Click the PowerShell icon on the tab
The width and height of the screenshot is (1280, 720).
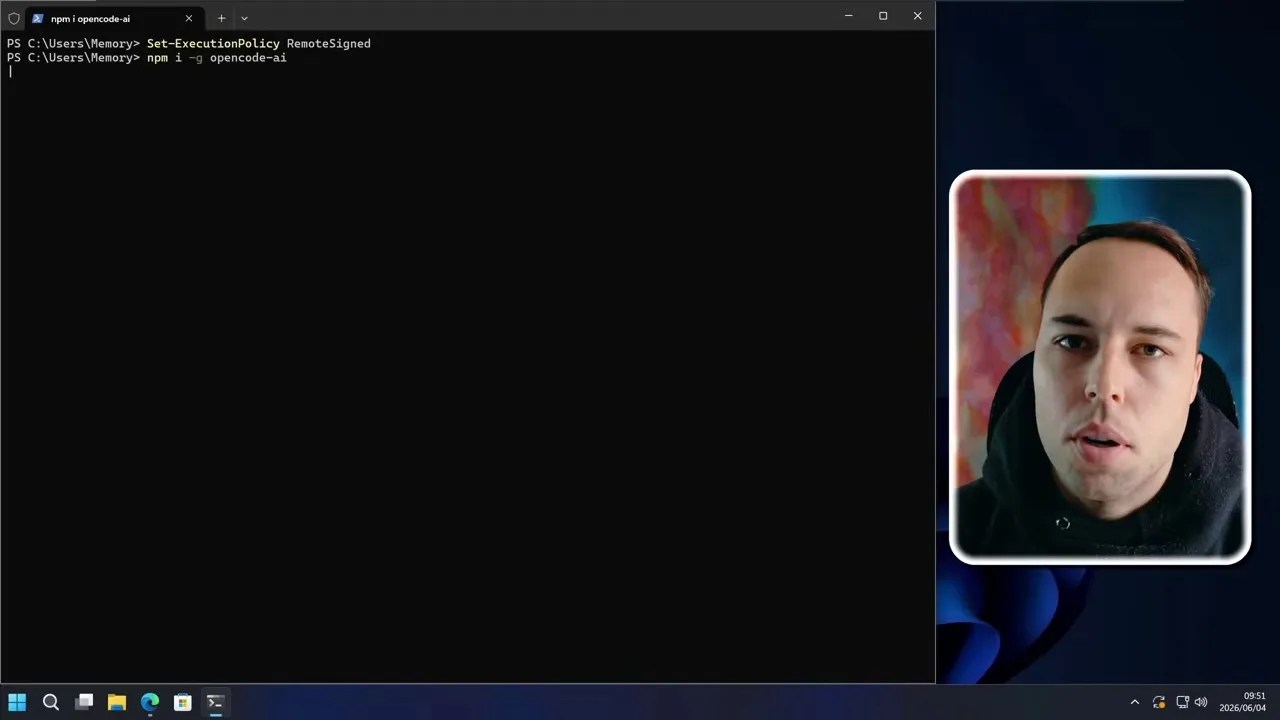point(38,18)
